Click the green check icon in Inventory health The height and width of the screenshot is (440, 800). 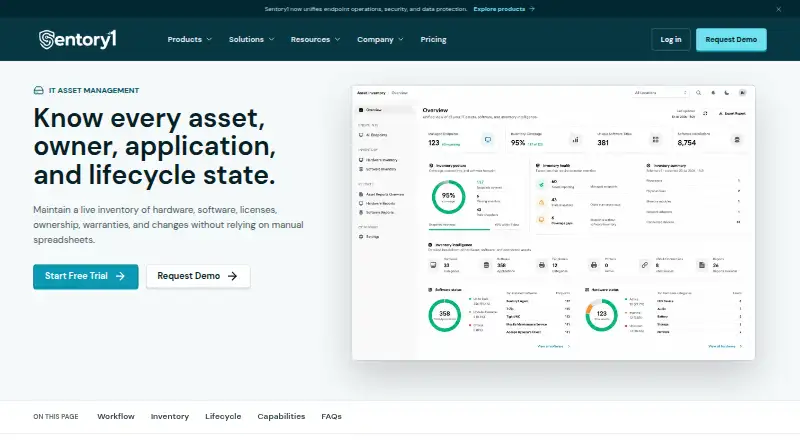point(541,185)
